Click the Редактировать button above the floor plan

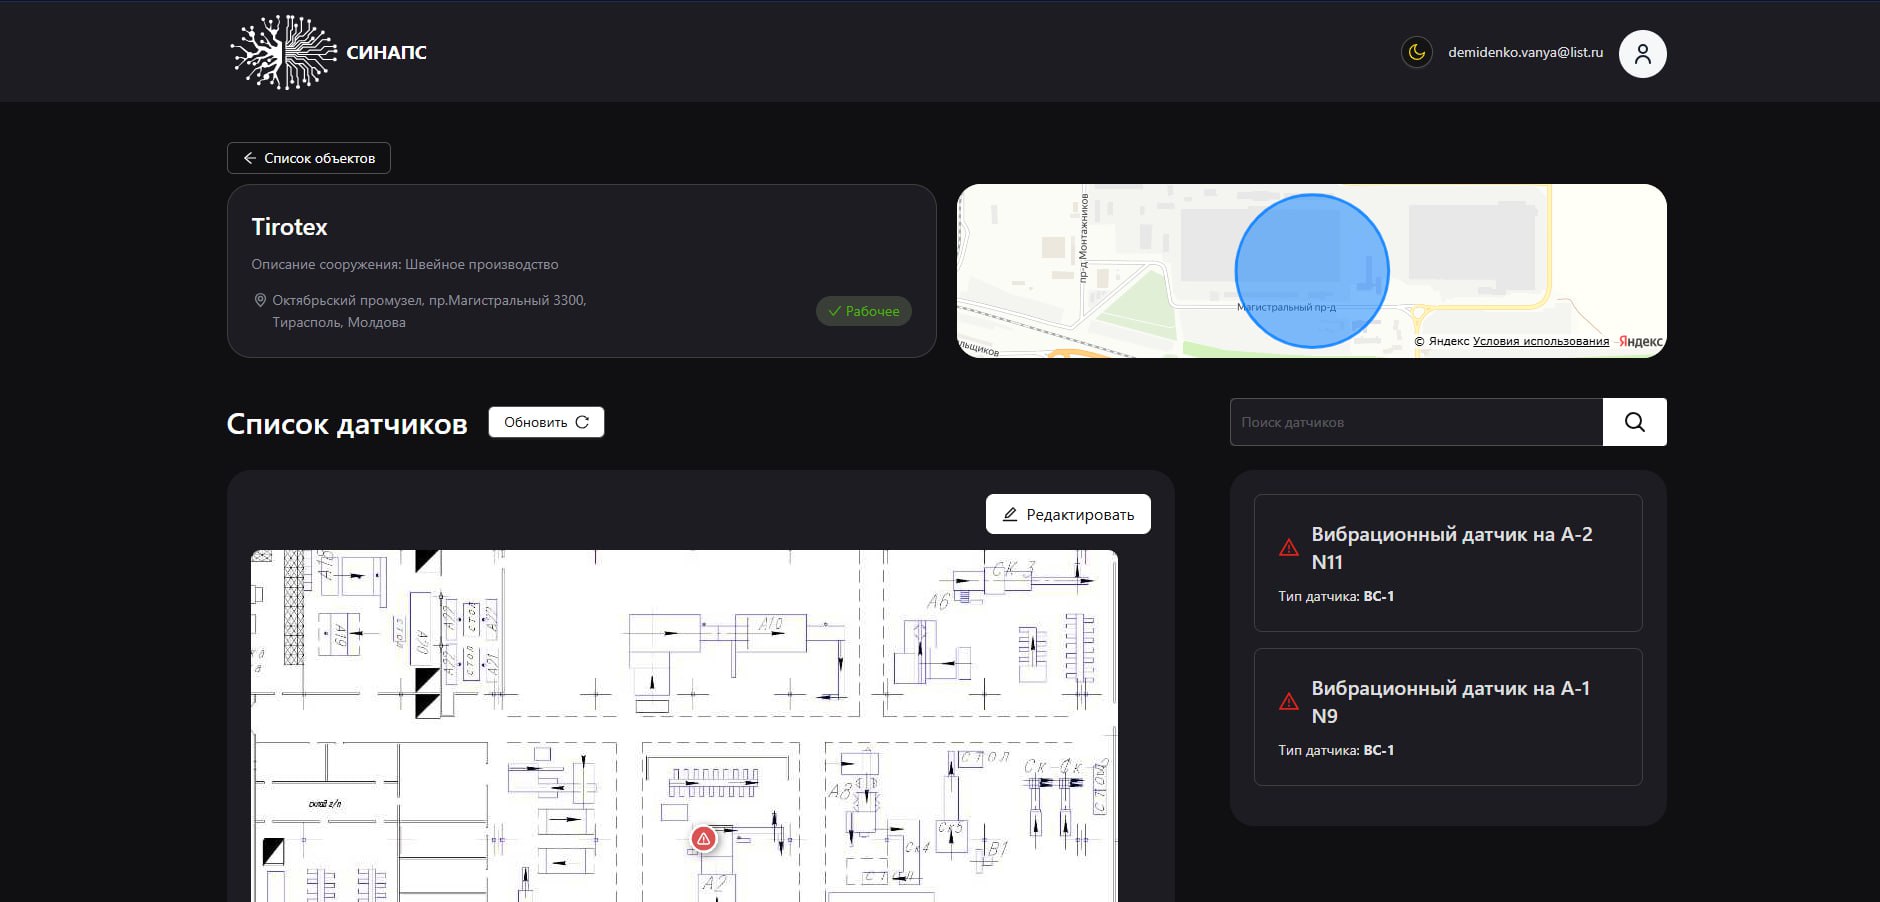click(1068, 514)
